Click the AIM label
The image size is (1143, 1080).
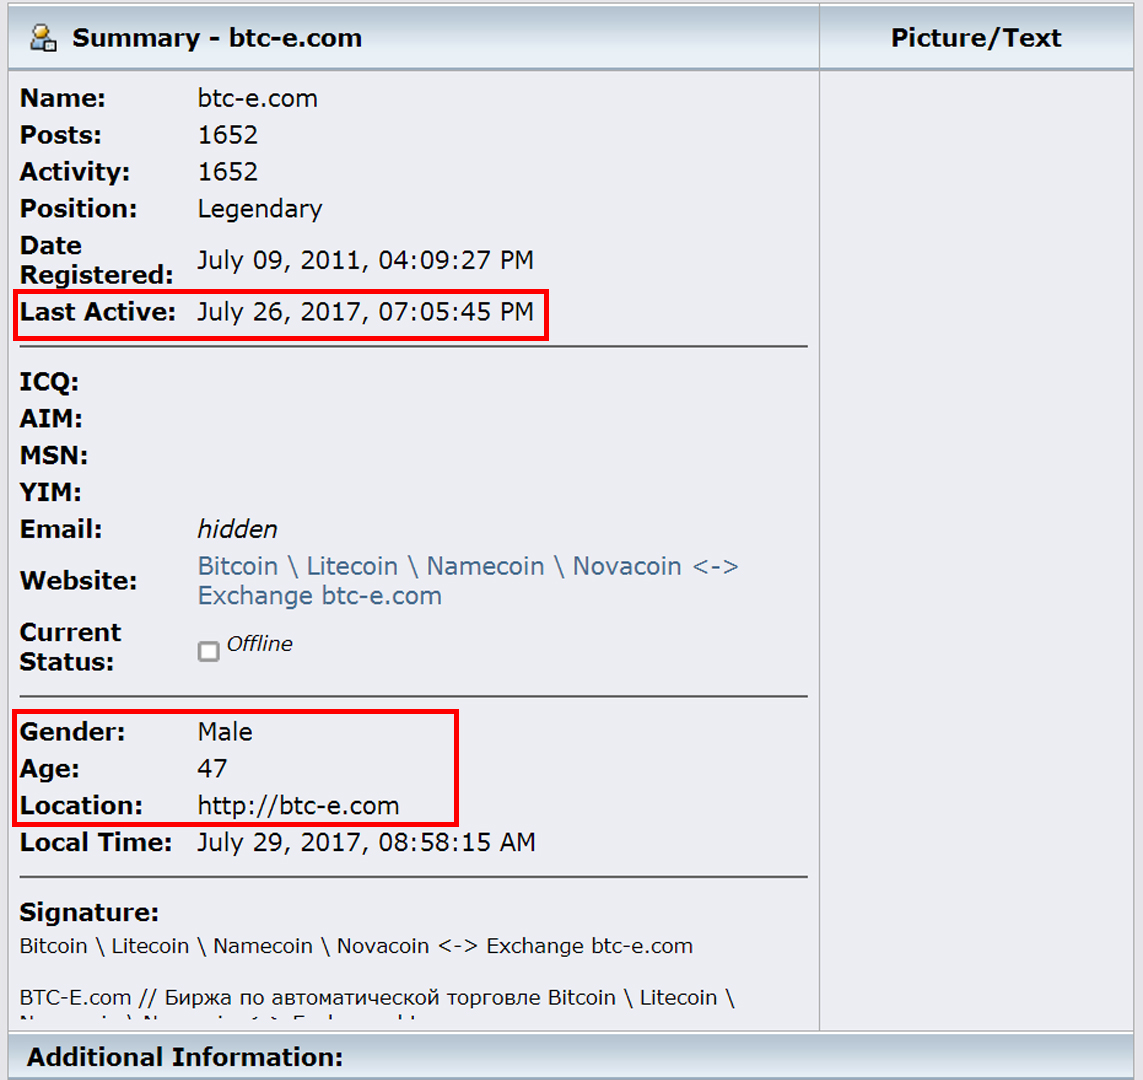coord(51,418)
